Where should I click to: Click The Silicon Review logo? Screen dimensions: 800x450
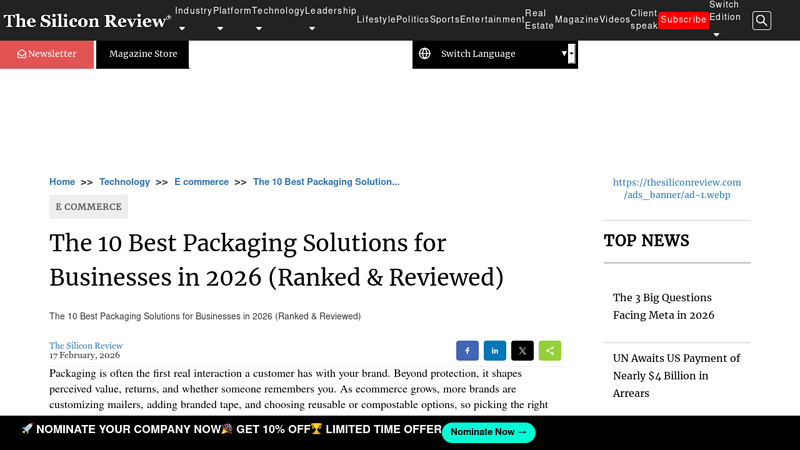pos(87,20)
